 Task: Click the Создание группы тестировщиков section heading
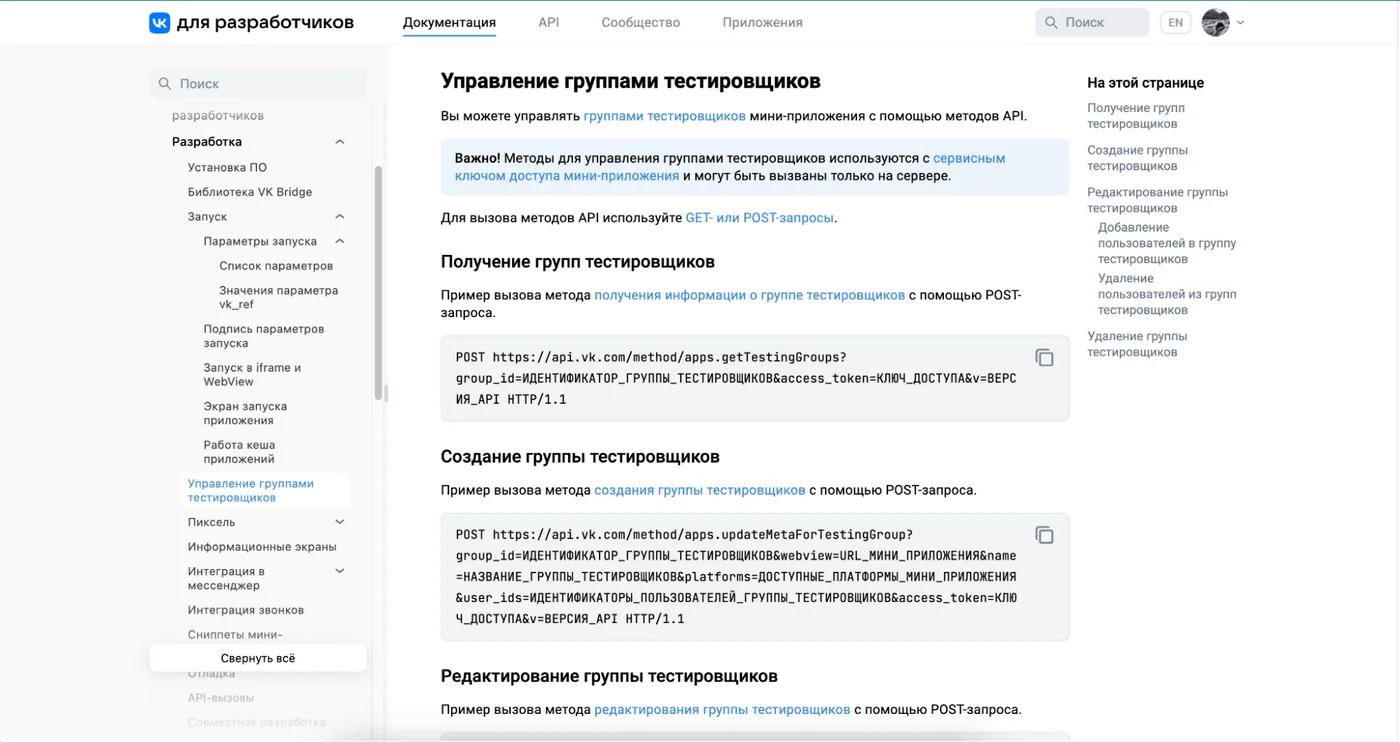[x=580, y=457]
